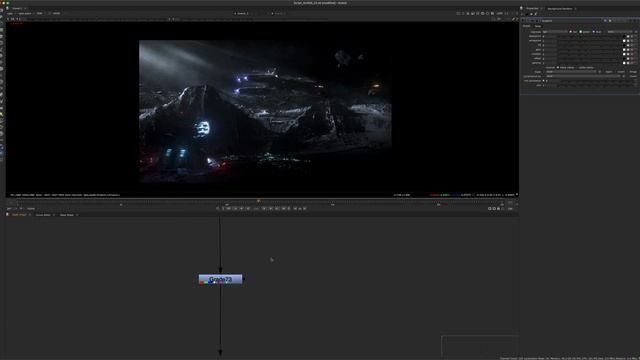Viewport: 640px width, 360px height.
Task: Open the Global frame range dropdown
Action: (31, 209)
